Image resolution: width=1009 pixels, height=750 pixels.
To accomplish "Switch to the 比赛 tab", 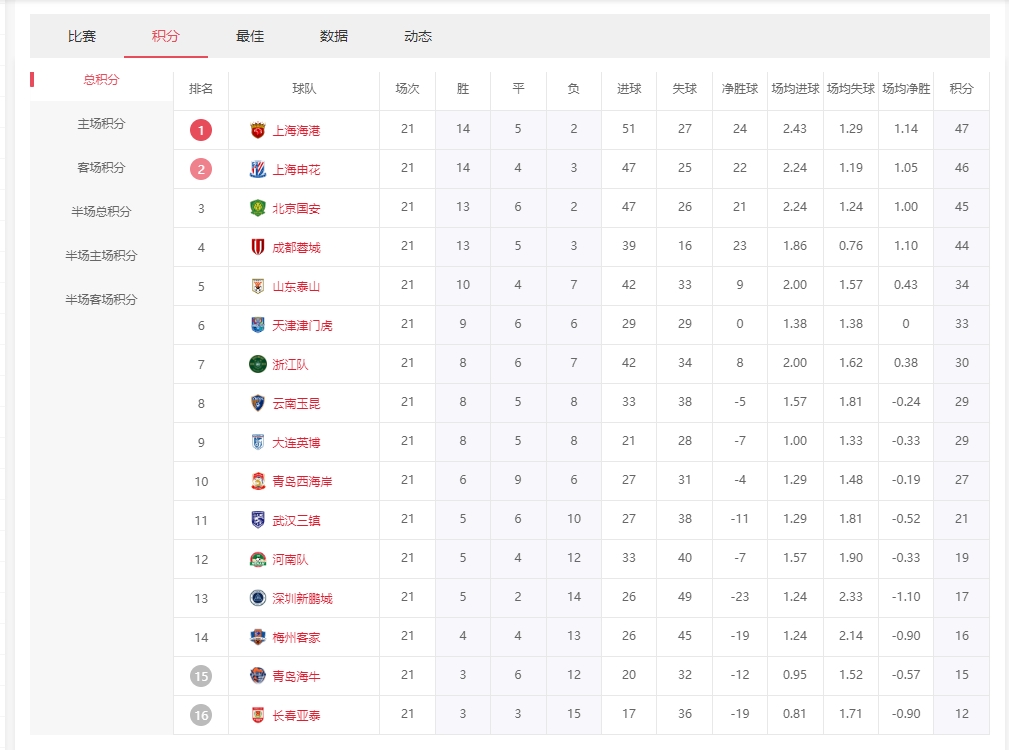I will 82,36.
